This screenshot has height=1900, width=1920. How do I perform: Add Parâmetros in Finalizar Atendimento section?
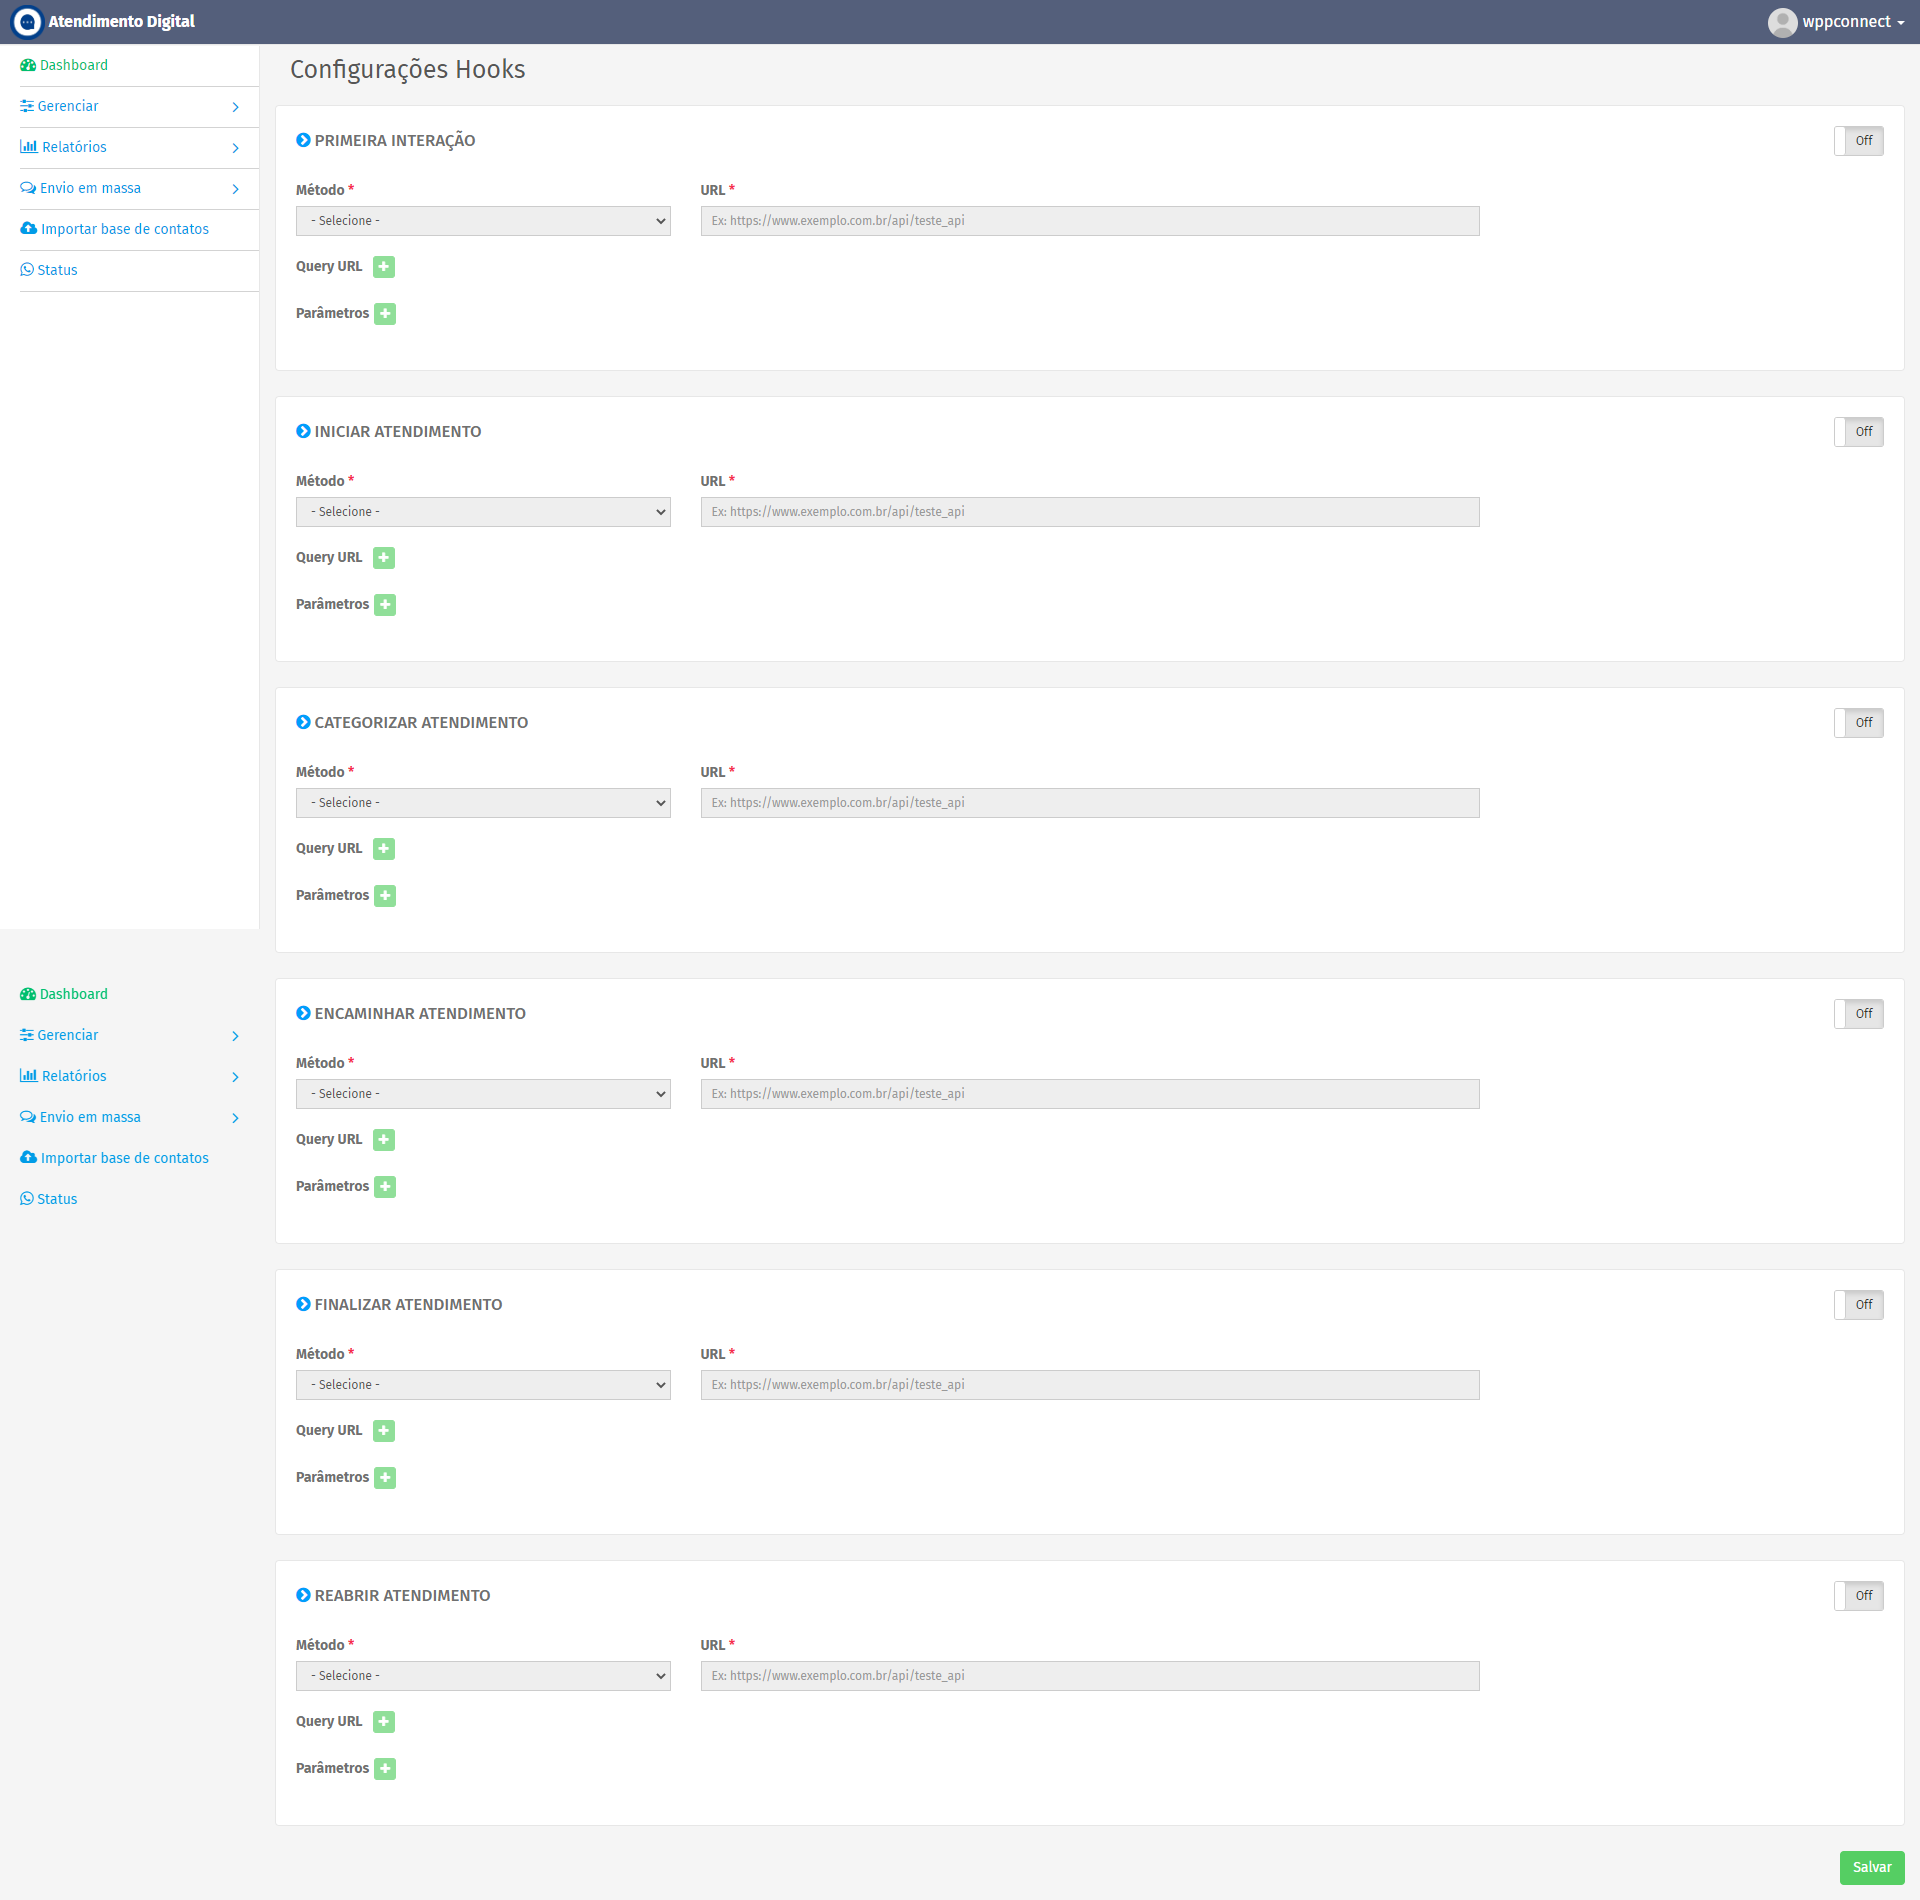pyautogui.click(x=385, y=1478)
